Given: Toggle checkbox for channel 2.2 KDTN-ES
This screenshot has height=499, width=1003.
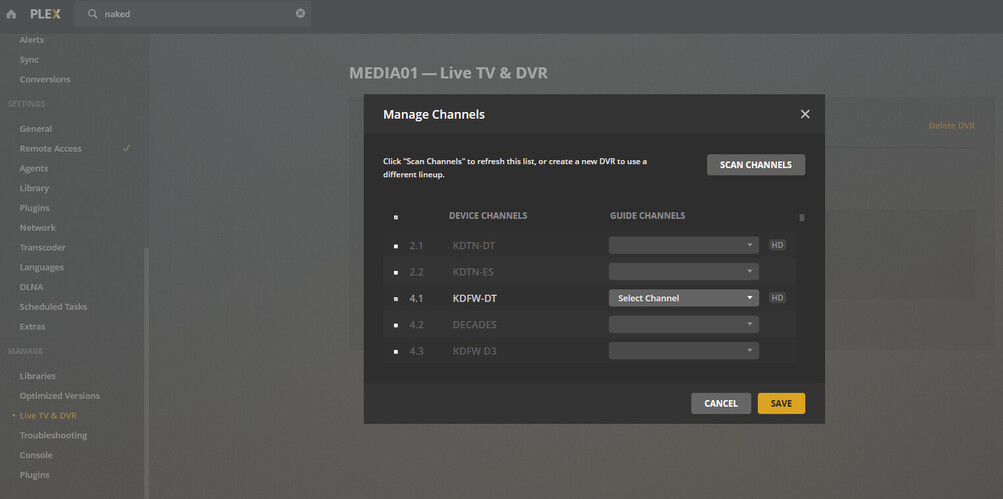Looking at the screenshot, I should 395,272.
